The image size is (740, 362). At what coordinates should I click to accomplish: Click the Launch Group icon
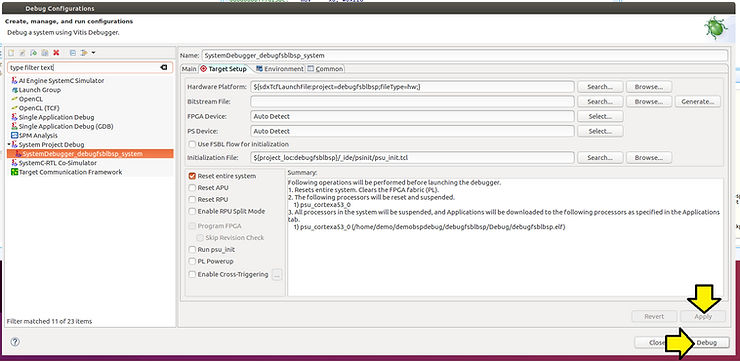pos(15,90)
